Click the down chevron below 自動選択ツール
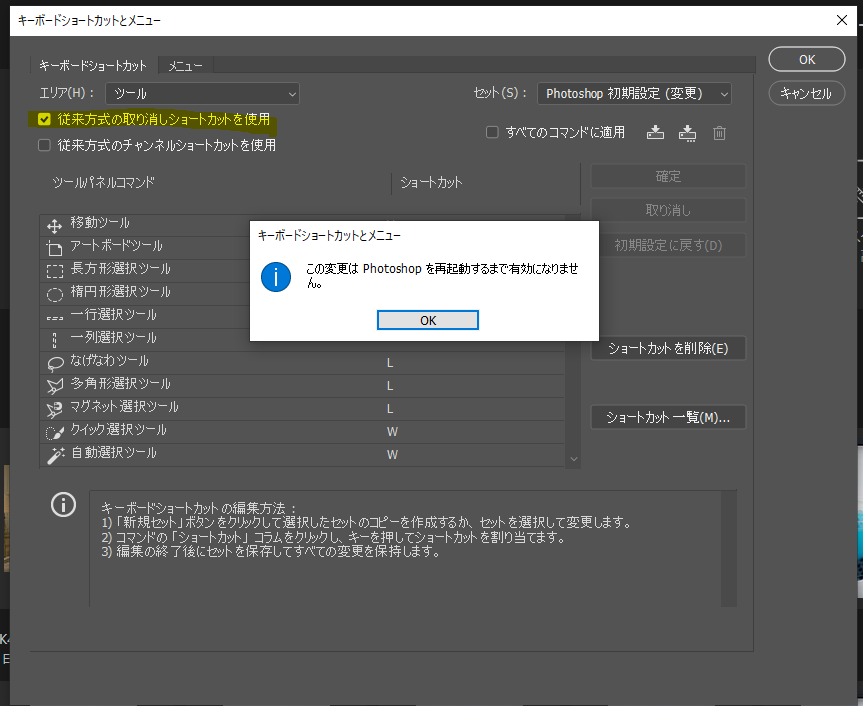The width and height of the screenshot is (863, 706). pos(572,457)
